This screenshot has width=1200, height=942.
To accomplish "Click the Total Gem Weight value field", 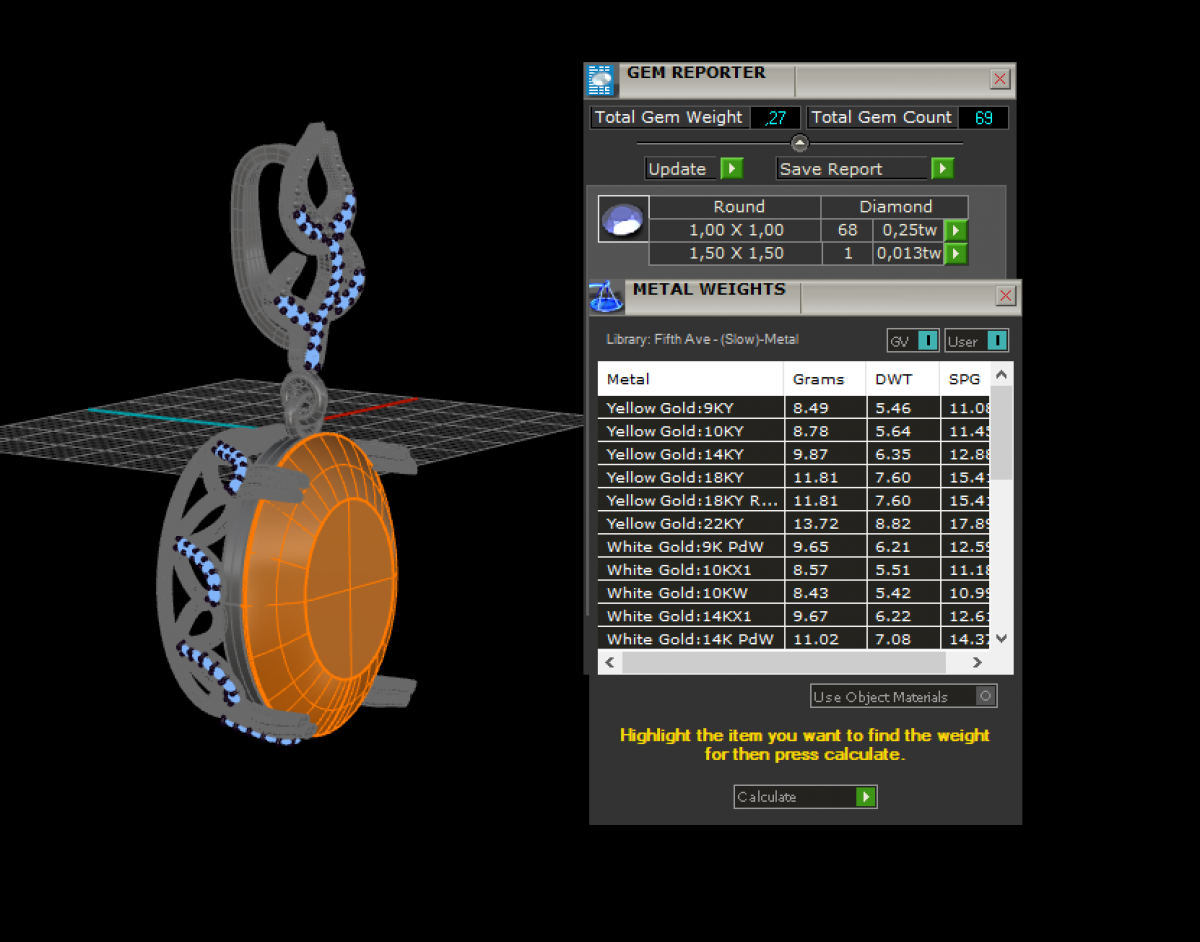I will (x=775, y=118).
